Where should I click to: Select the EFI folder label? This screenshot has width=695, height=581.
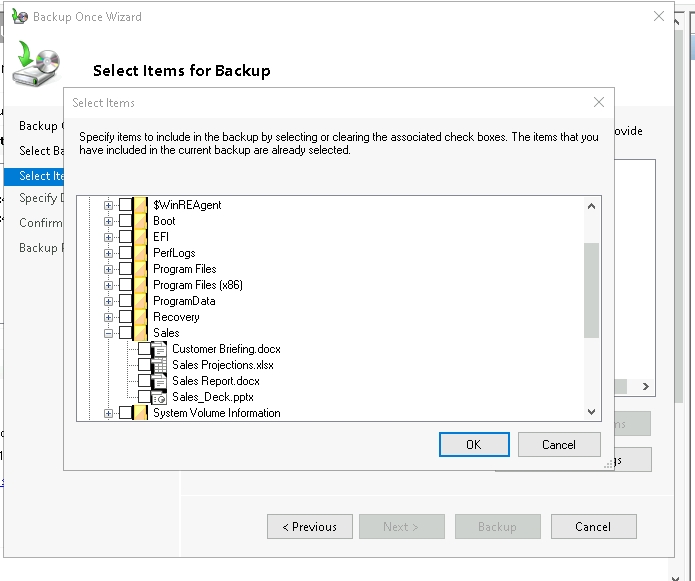tap(161, 237)
